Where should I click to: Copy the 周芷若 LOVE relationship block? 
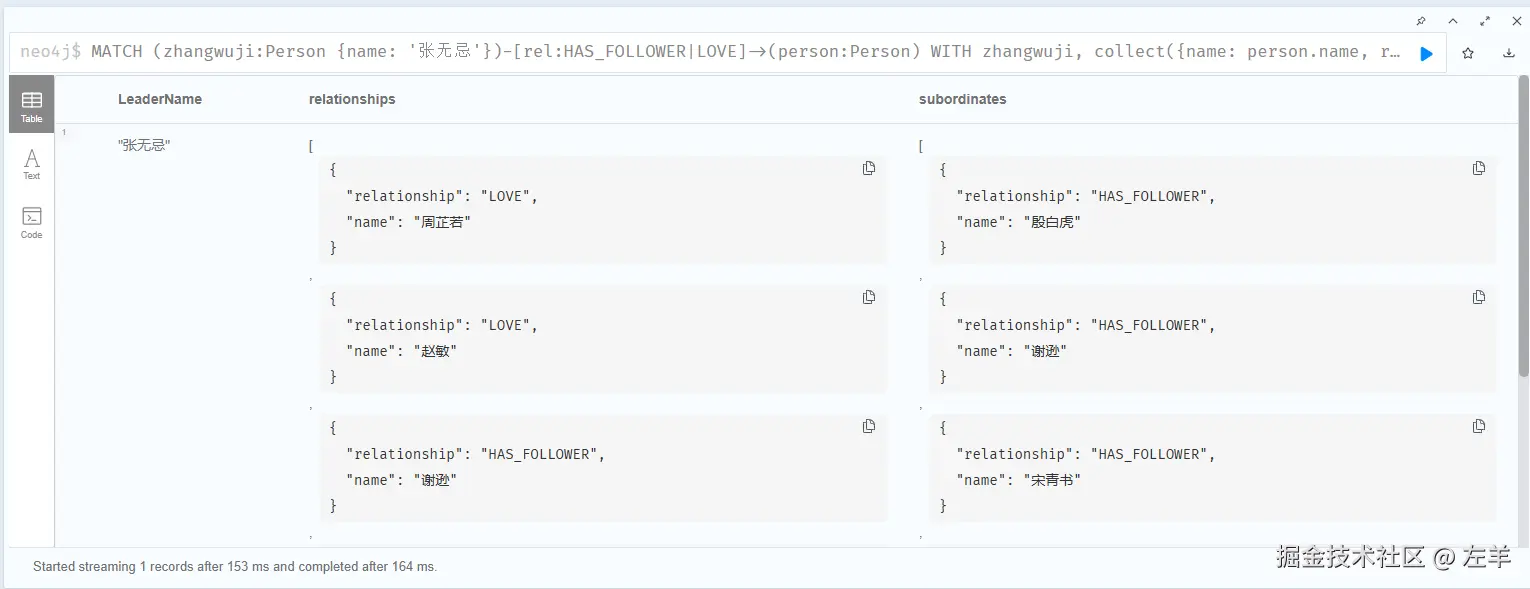869,168
